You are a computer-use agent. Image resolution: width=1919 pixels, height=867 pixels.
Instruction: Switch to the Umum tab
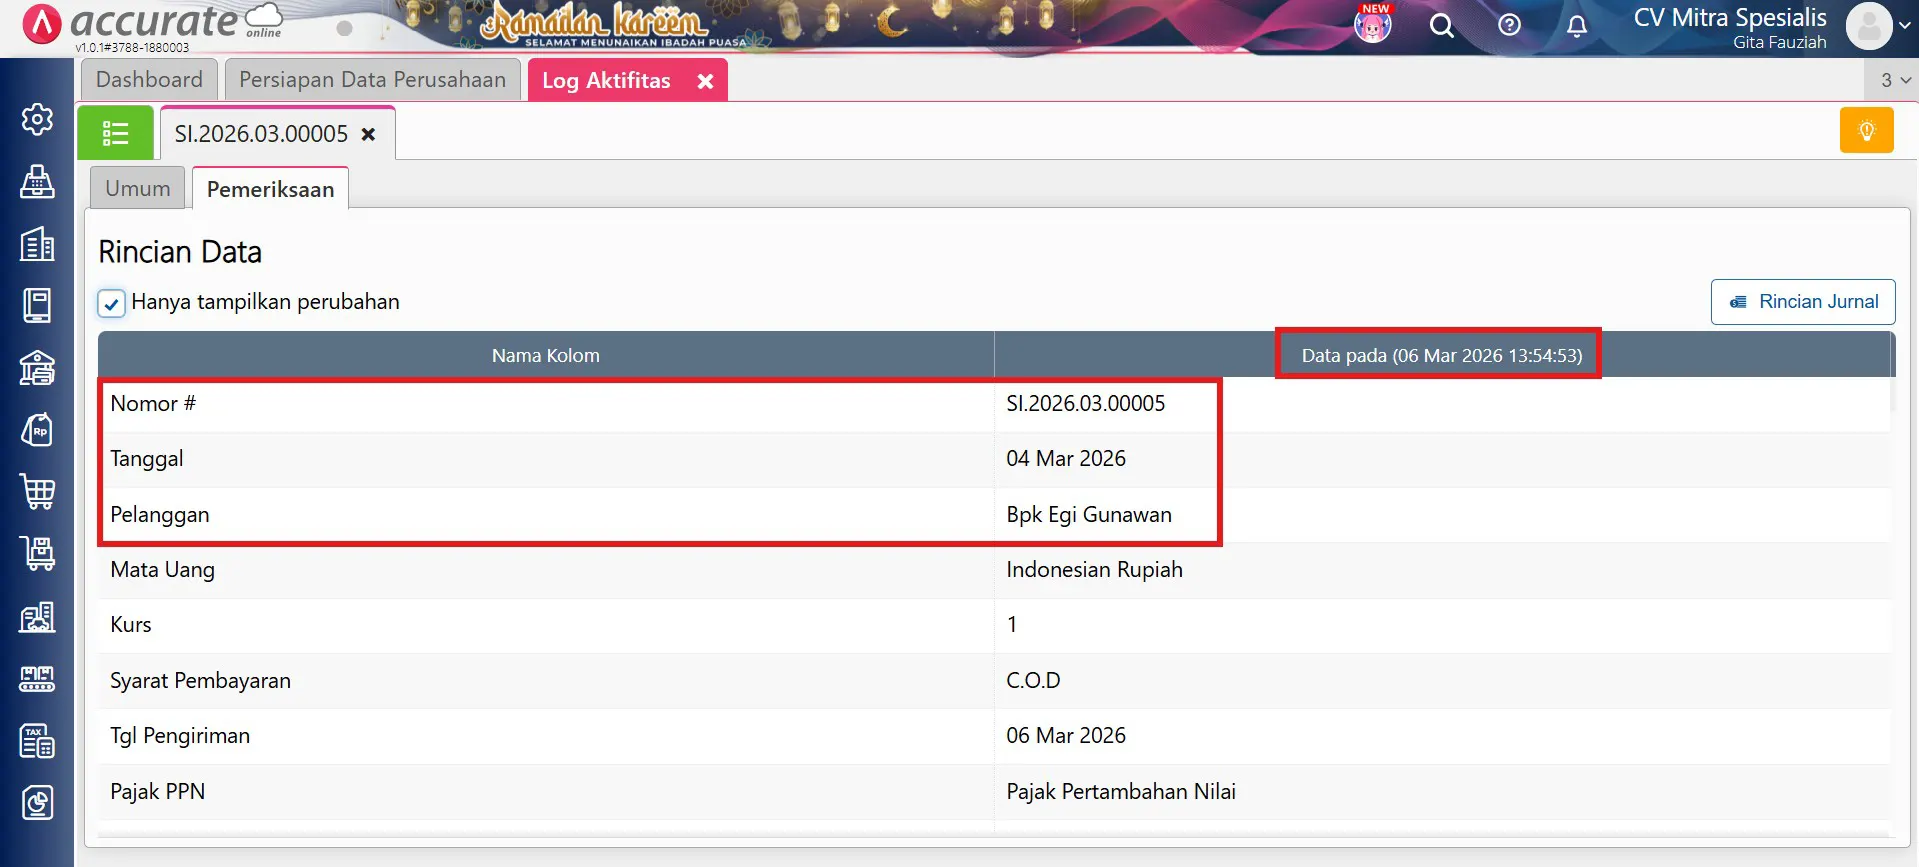coord(138,189)
